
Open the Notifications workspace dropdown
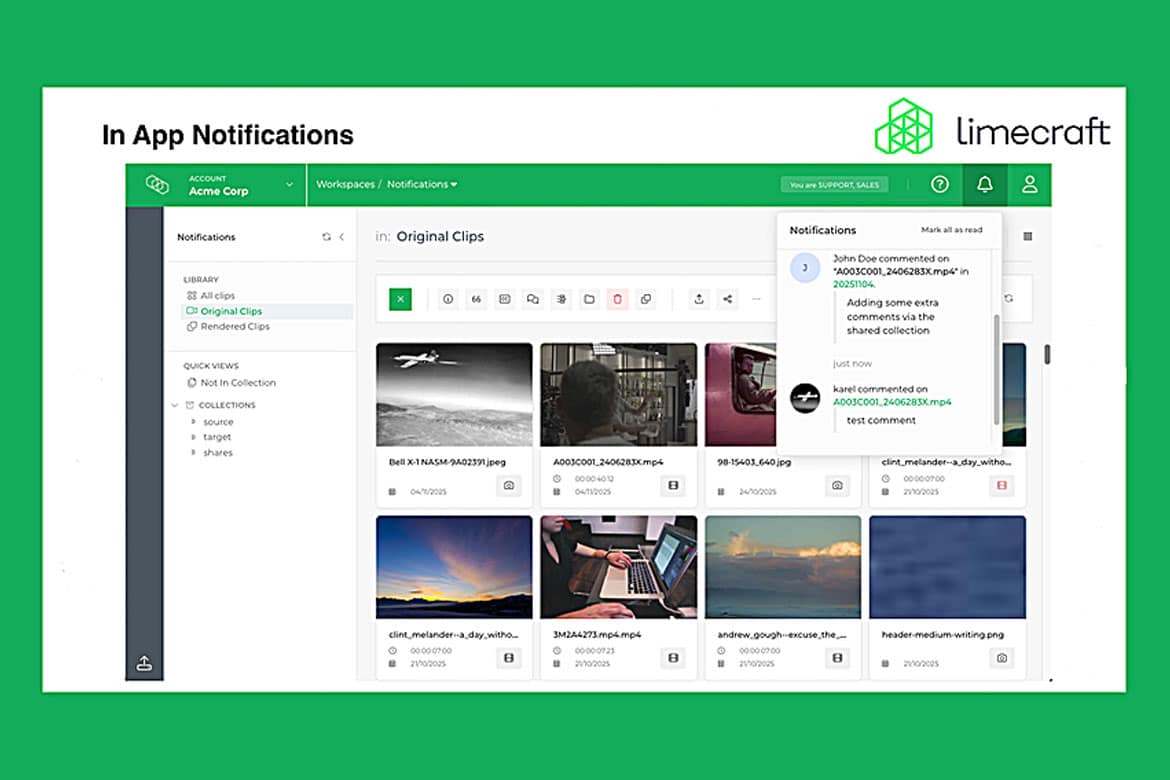click(422, 185)
